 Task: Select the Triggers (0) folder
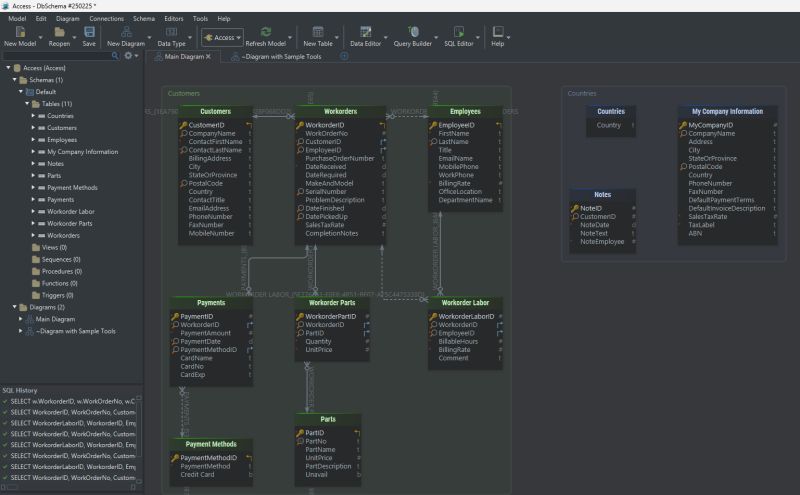tap(57, 295)
